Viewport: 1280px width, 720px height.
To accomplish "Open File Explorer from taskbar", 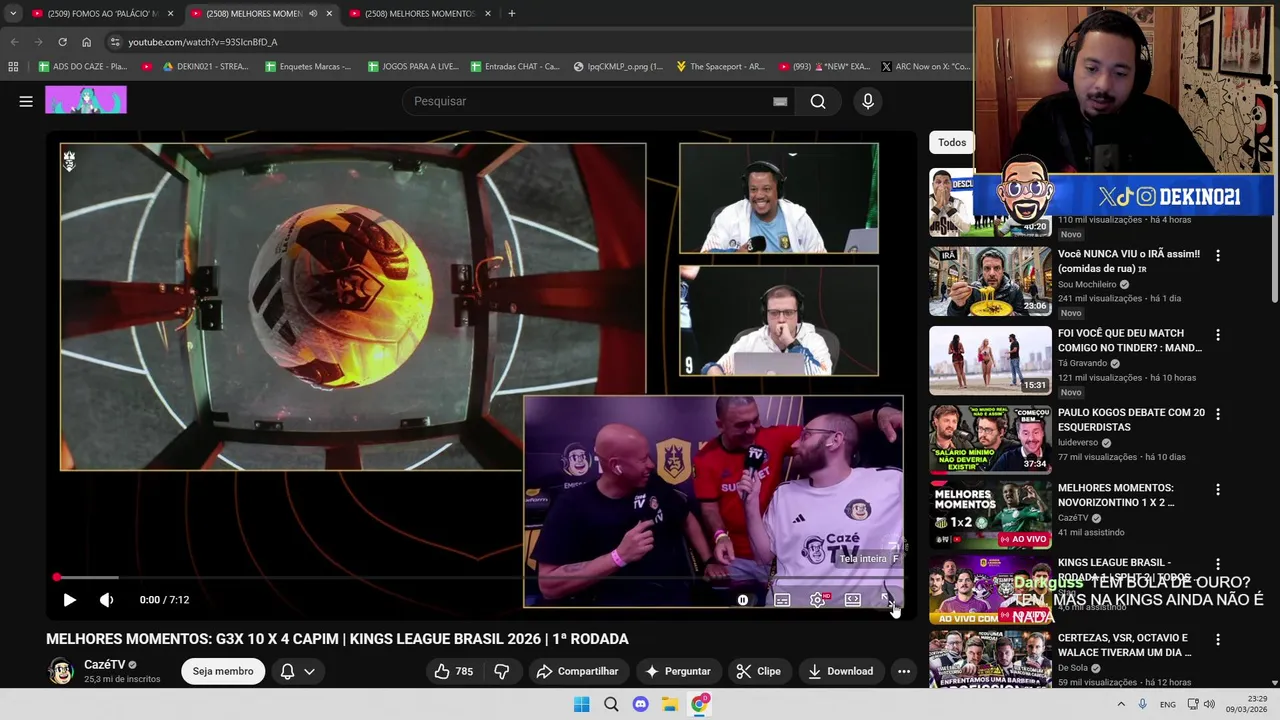I will pos(670,704).
